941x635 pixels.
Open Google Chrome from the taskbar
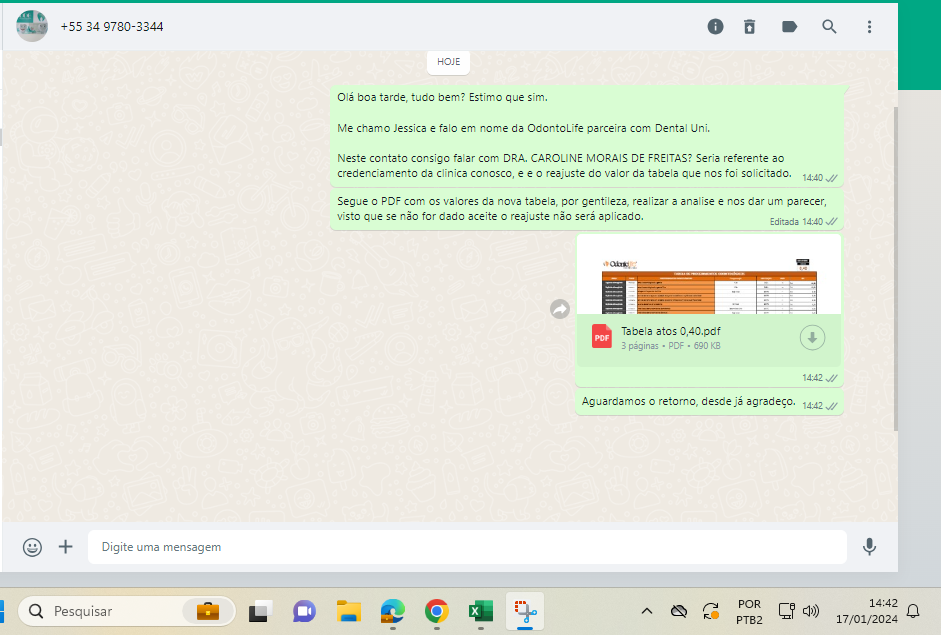(x=436, y=611)
